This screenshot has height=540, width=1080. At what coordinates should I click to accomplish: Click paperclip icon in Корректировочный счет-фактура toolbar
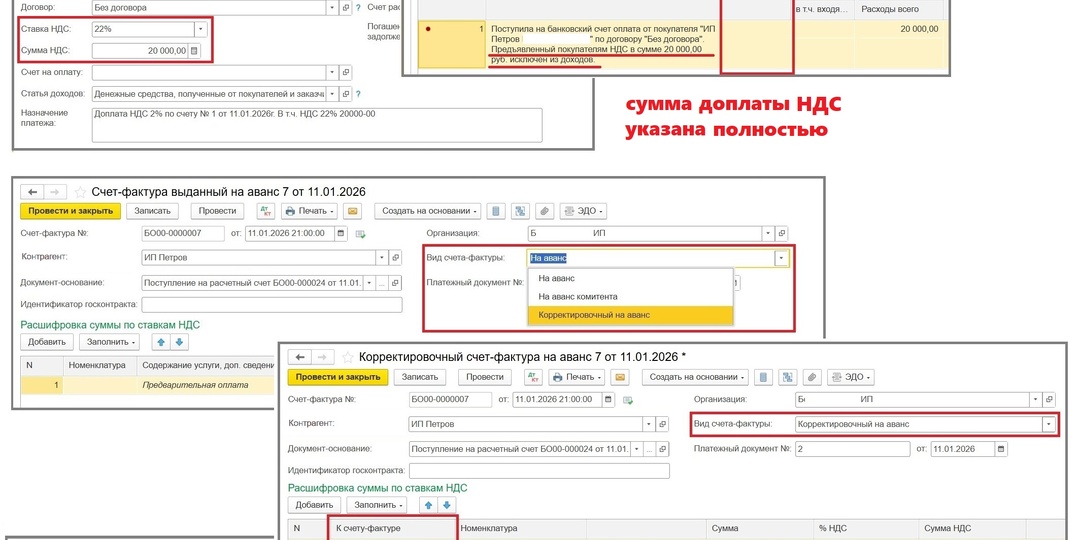coord(813,377)
